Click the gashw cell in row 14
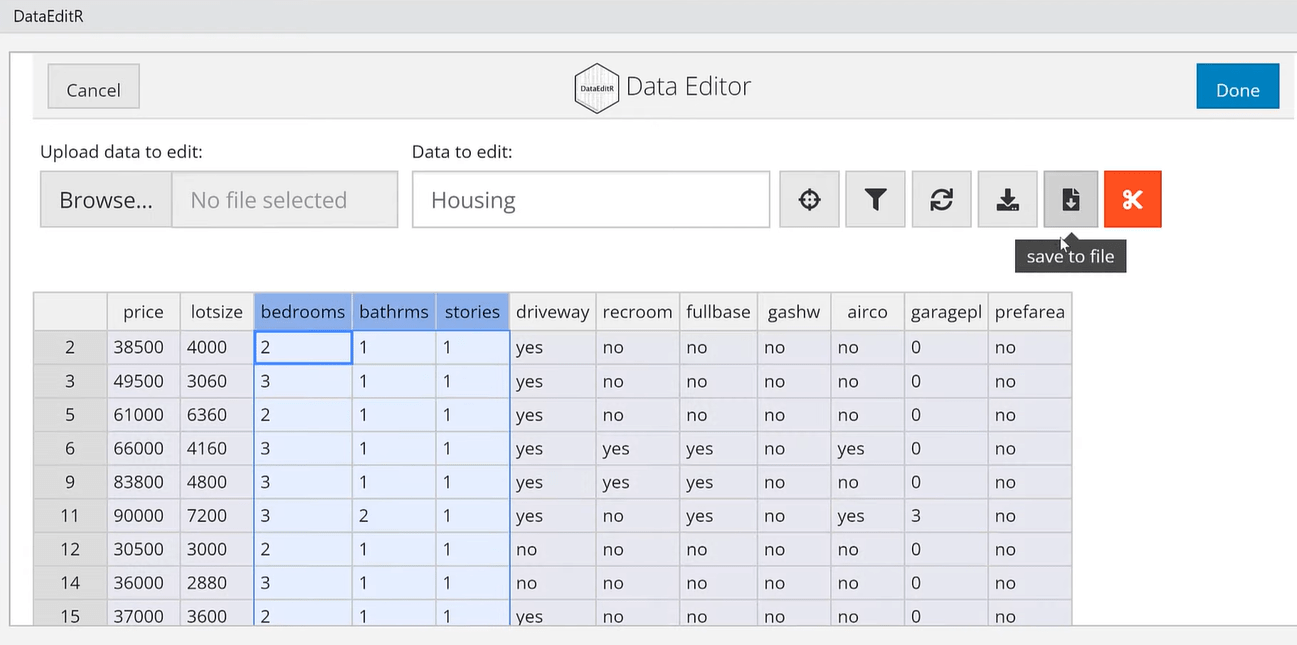Image resolution: width=1297 pixels, height=645 pixels. point(794,583)
